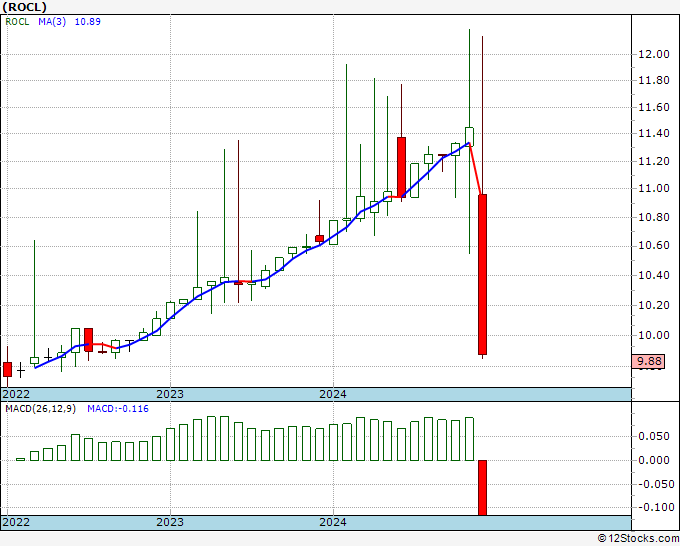
Task: Click the tall red mid-2024 candle body
Action: [402, 167]
